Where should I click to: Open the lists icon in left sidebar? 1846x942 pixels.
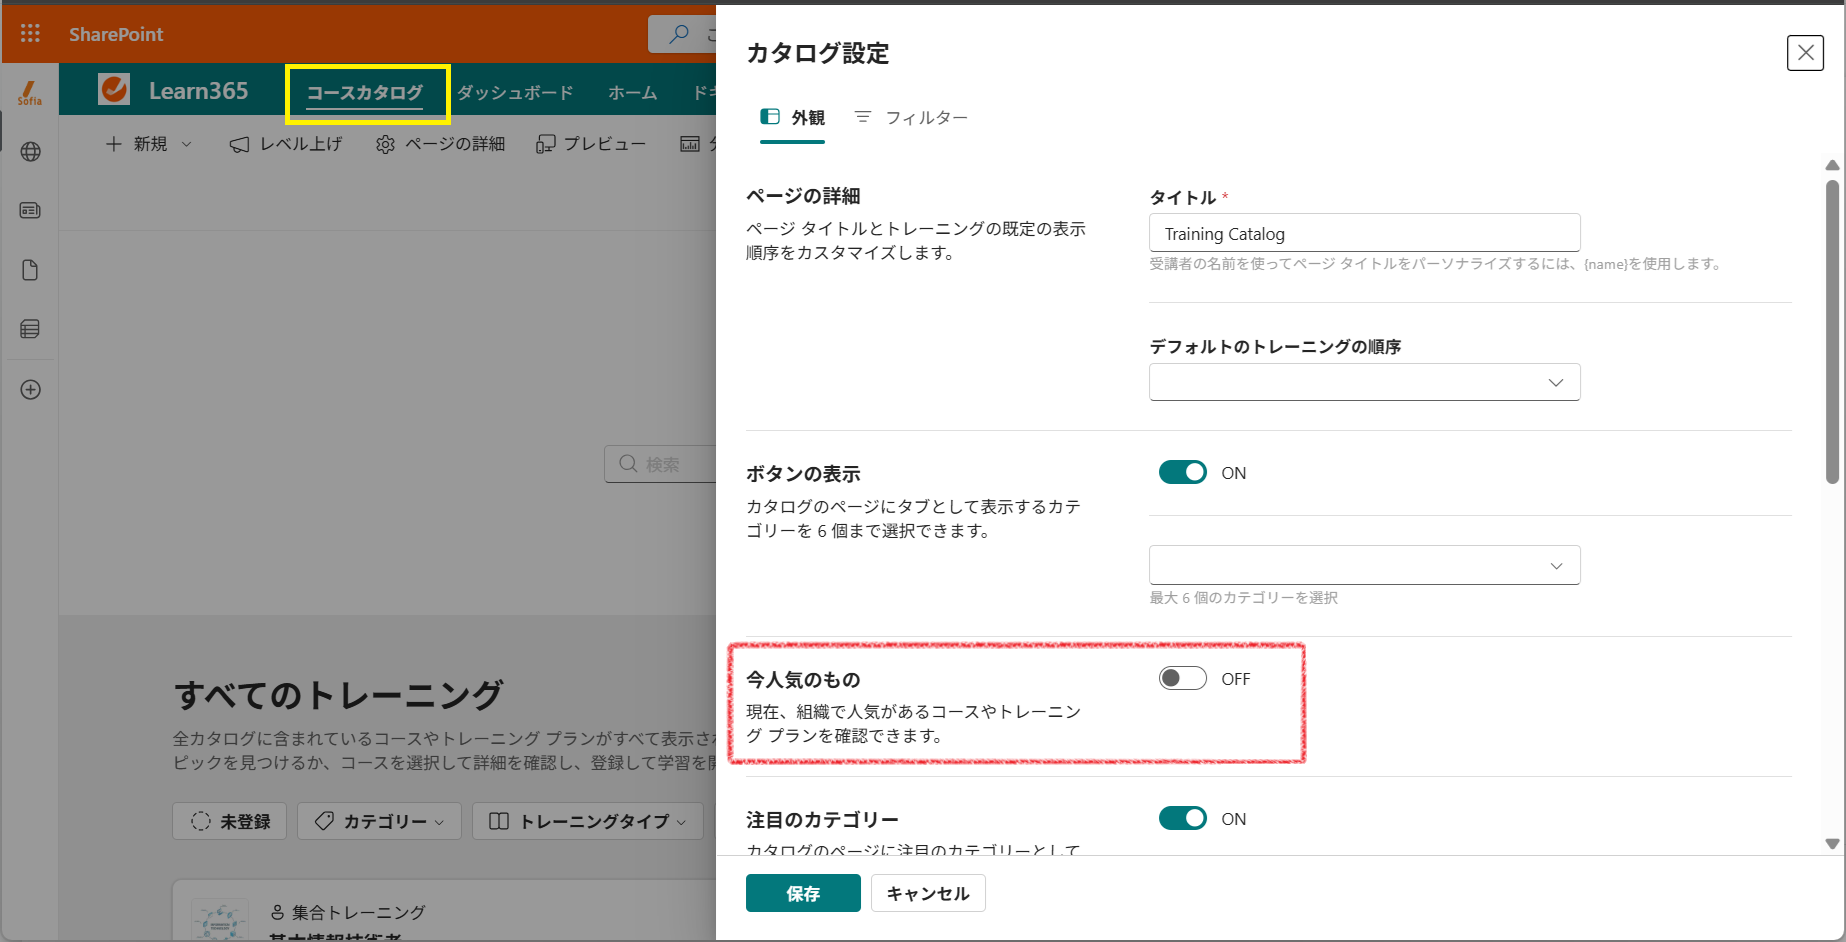coord(31,329)
